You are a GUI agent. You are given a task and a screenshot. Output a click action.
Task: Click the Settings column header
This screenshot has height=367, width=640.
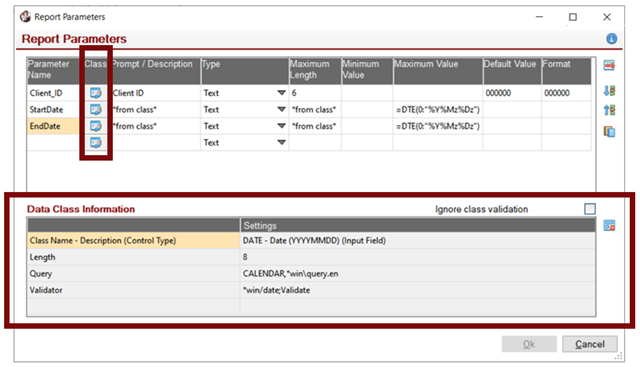pos(418,225)
